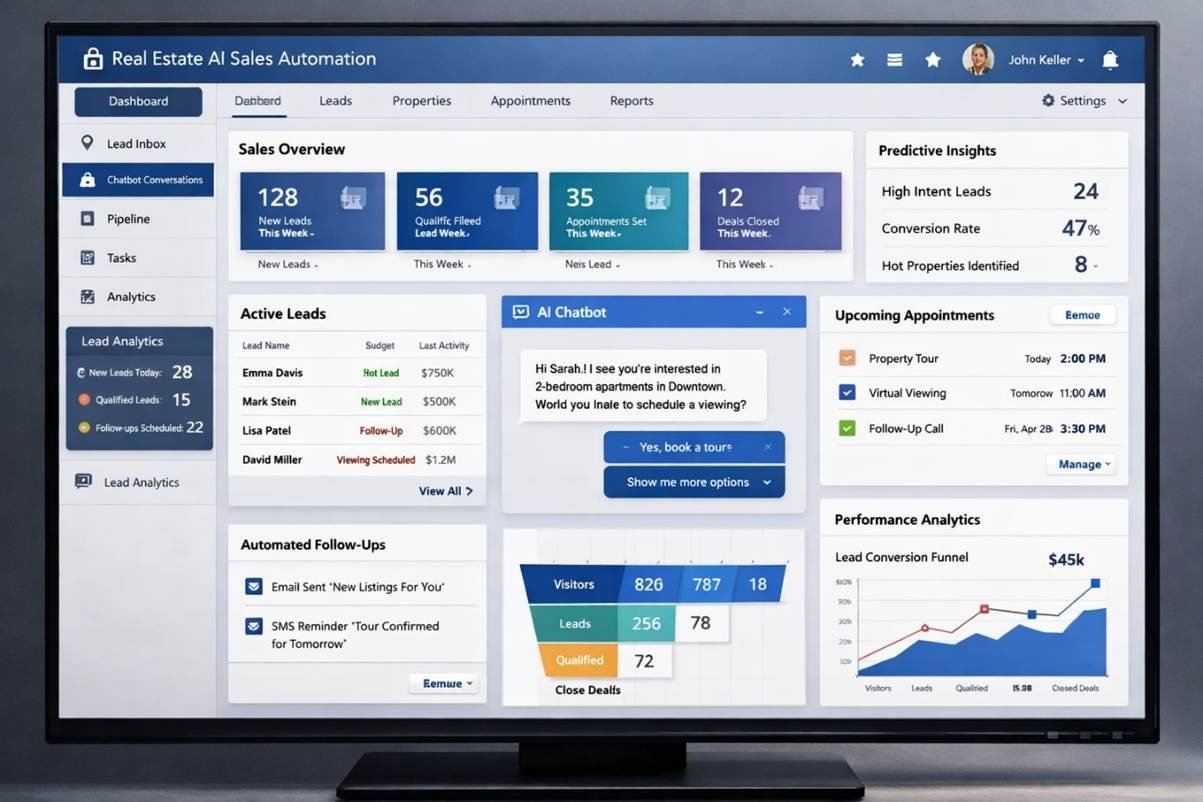Open the Reports tab
The image size is (1203, 802).
tap(631, 101)
